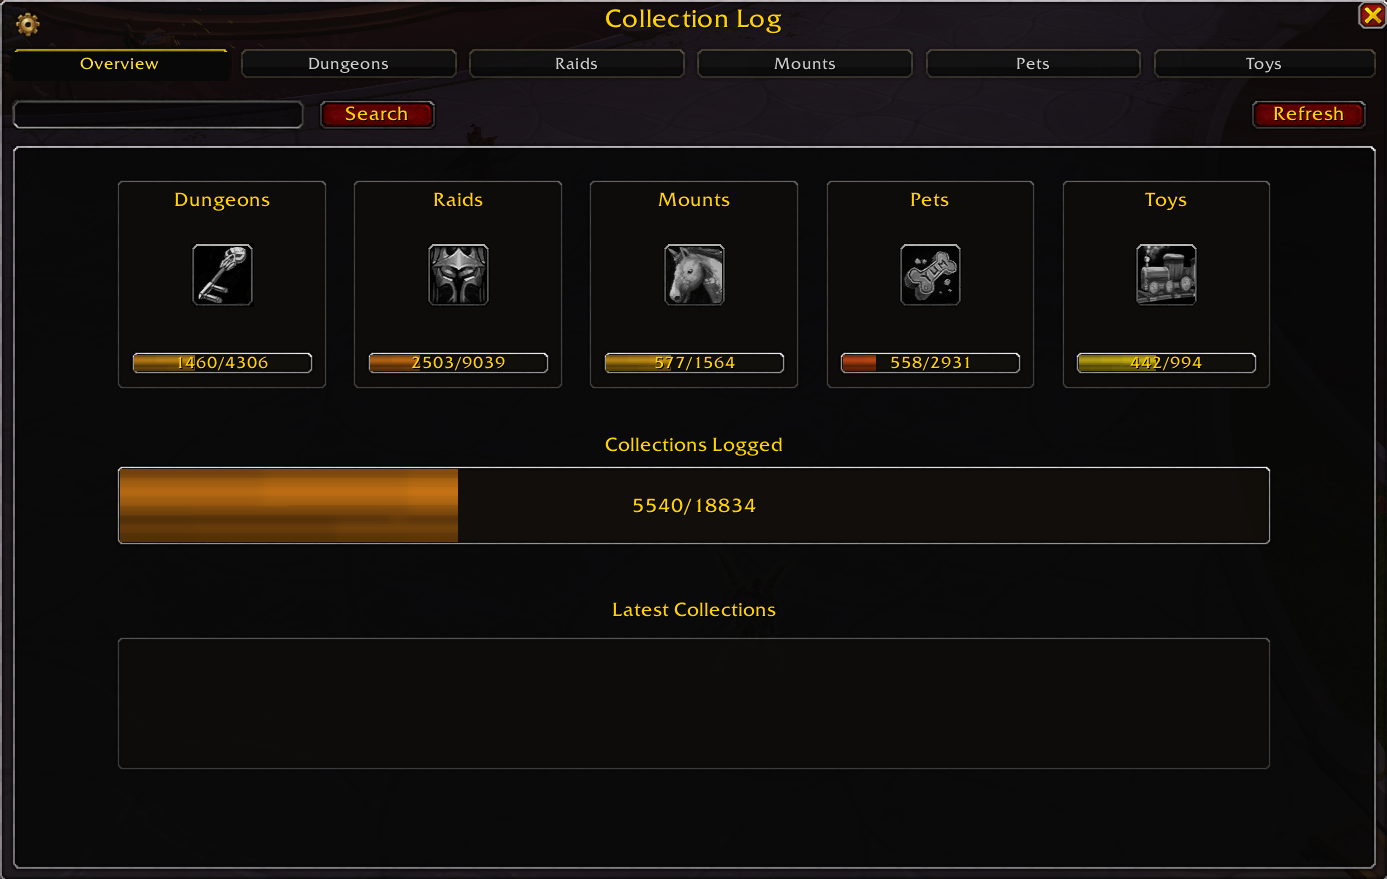Close the Collection Log window
Image resolution: width=1387 pixels, height=879 pixels.
(1372, 15)
